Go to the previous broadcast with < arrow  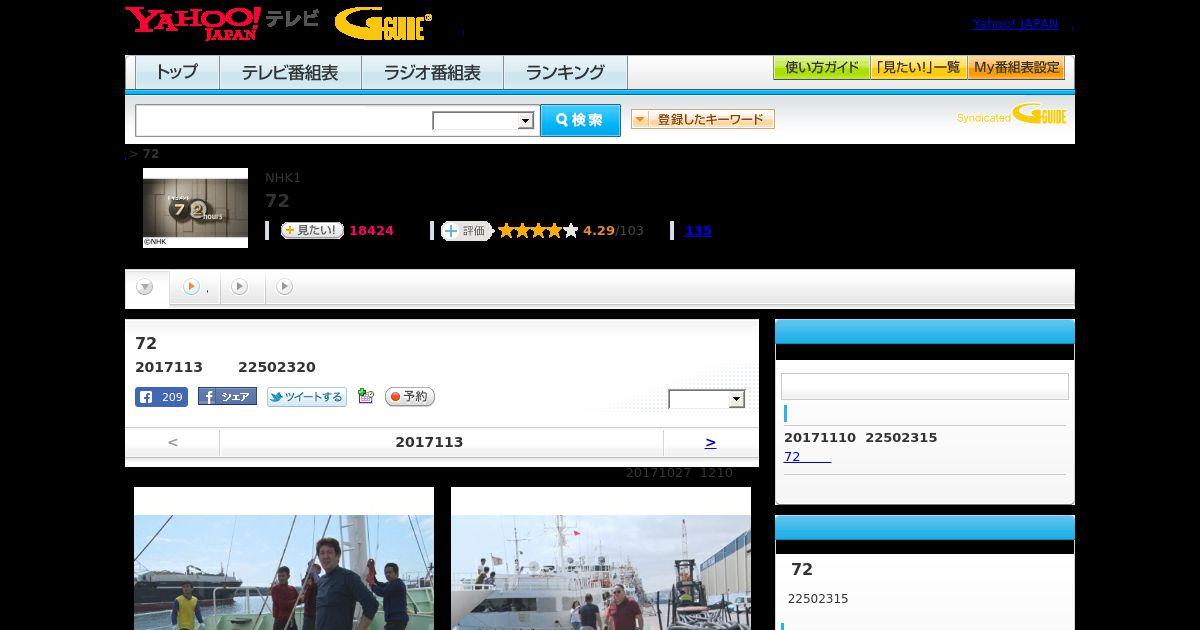[x=173, y=442]
